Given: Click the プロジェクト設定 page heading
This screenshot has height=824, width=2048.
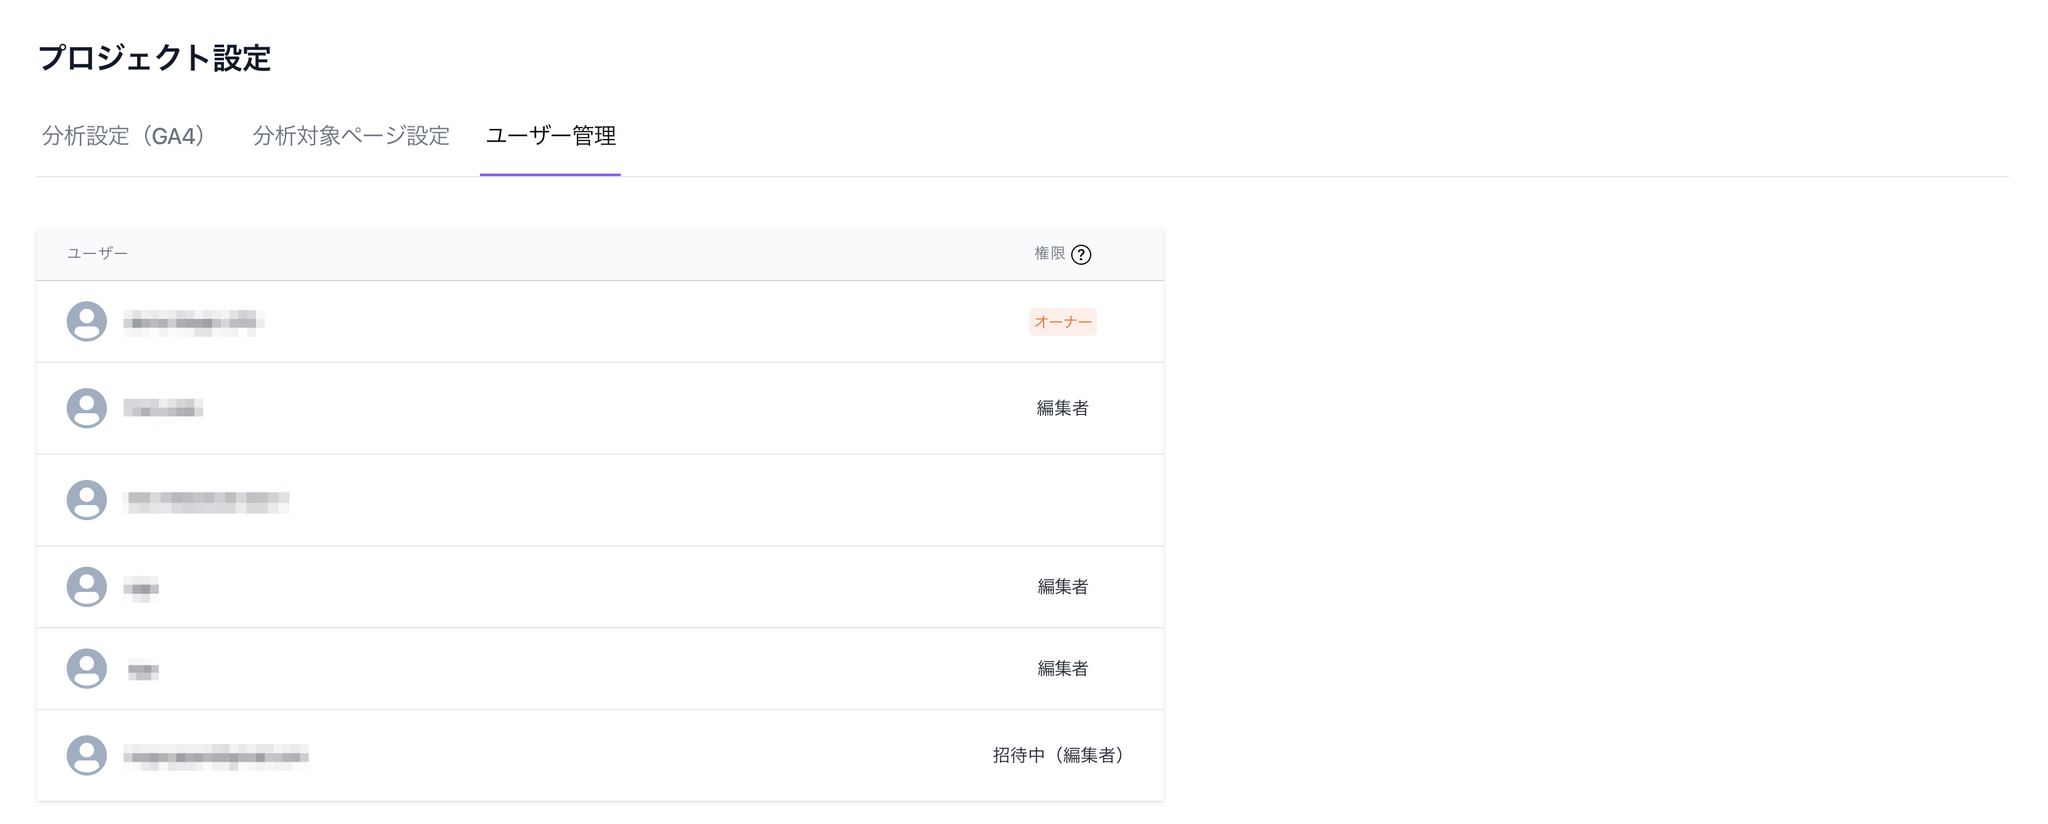Looking at the screenshot, I should point(154,58).
